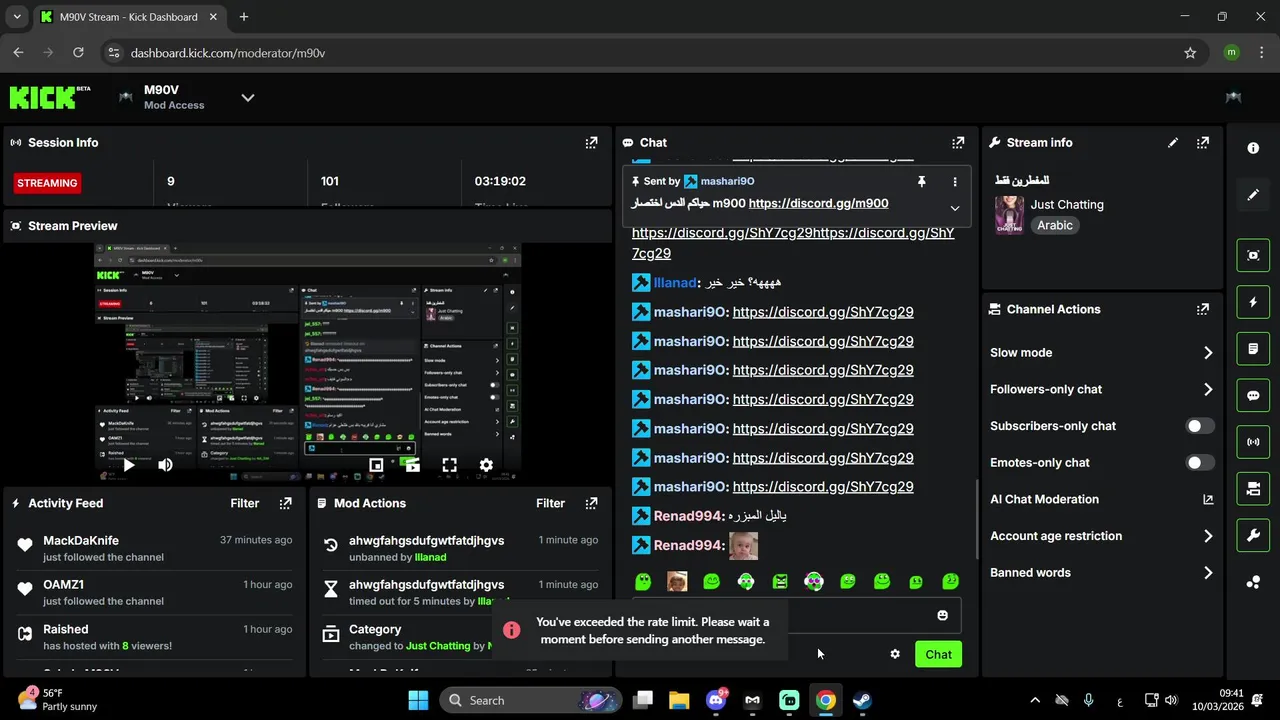Click Renad994 username with baby emote
Image resolution: width=1280 pixels, height=720 pixels.
click(688, 546)
